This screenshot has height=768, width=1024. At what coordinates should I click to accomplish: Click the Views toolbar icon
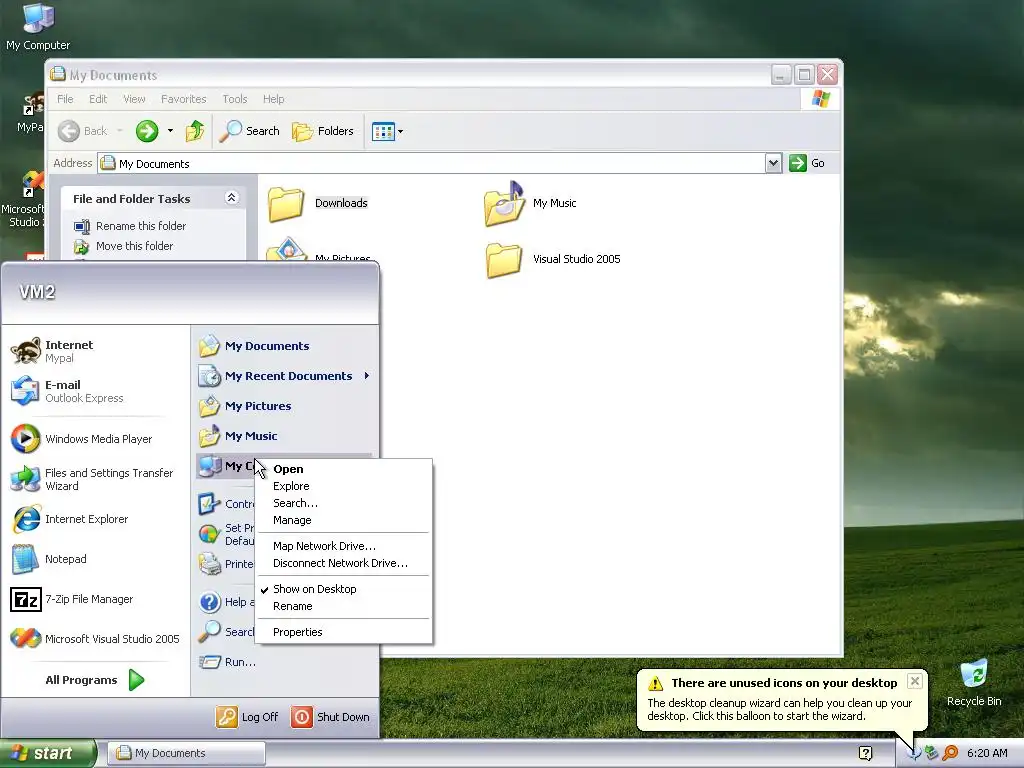(383, 131)
